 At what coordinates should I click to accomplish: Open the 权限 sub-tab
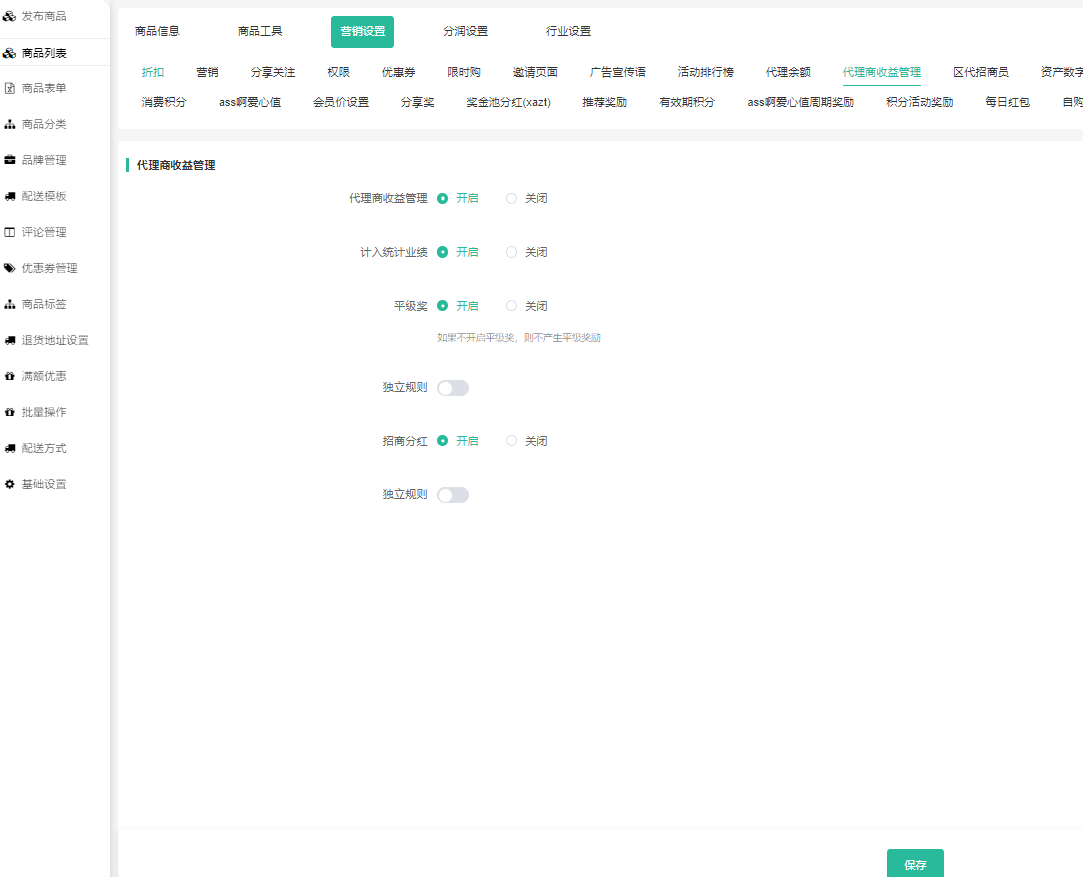pyautogui.click(x=338, y=72)
